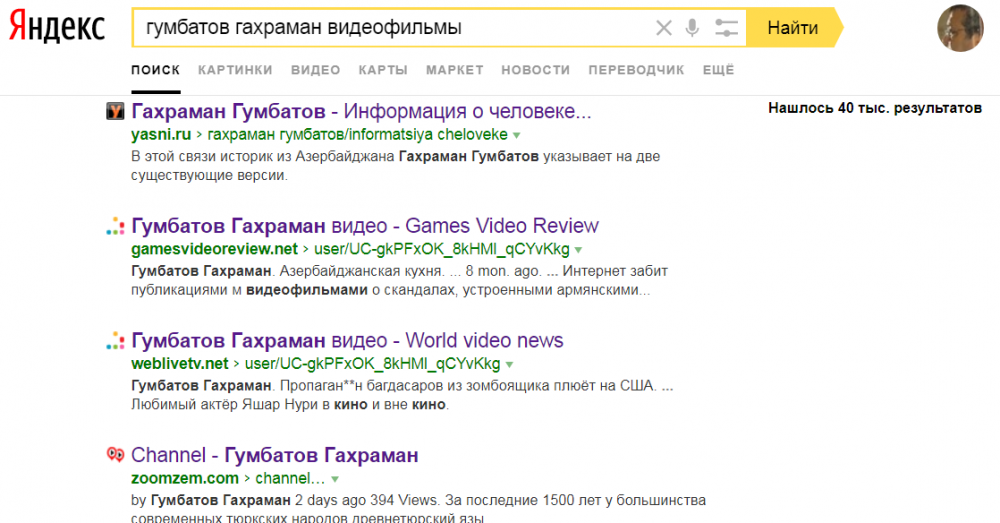Click snippet 'by Гумбатов Гахраман 2 days ago 394 Views'
This screenshot has height=523, width=1000.
coord(284,500)
